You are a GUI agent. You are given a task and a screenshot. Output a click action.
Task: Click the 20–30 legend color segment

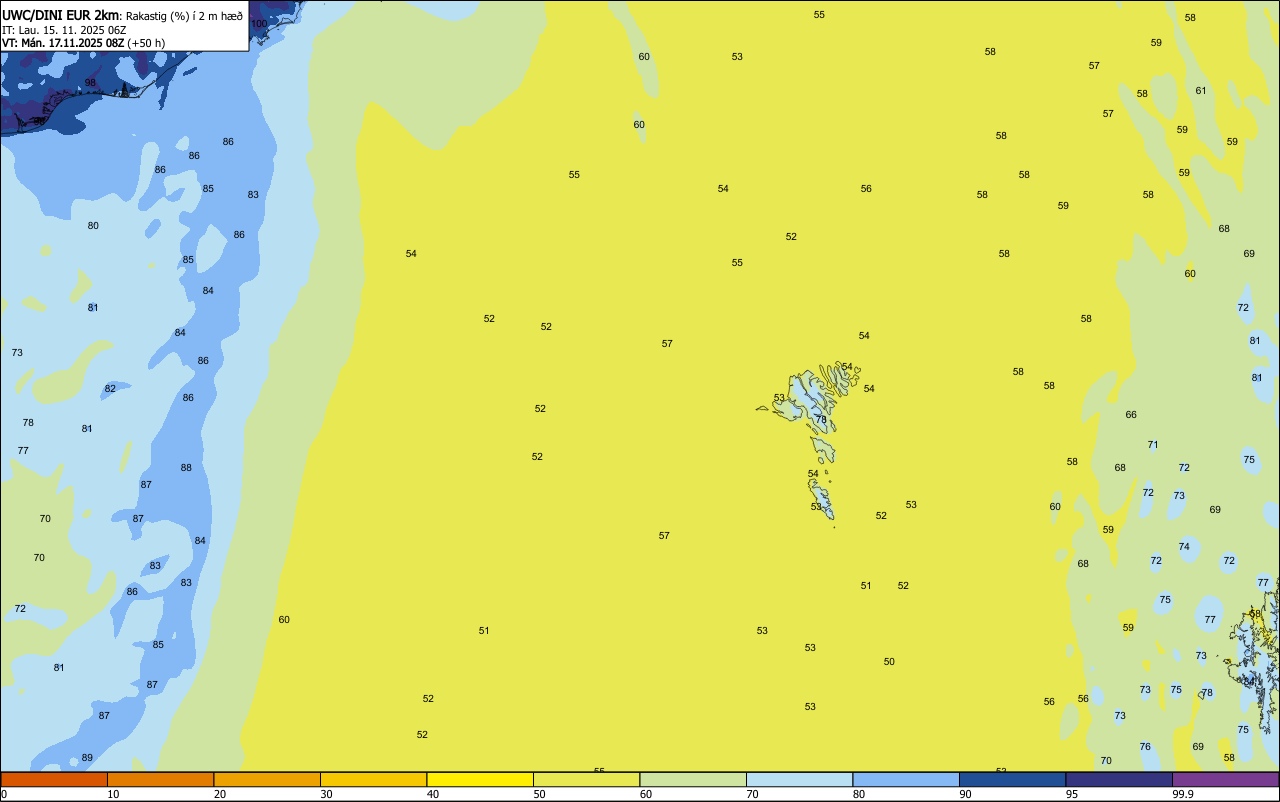(x=267, y=779)
